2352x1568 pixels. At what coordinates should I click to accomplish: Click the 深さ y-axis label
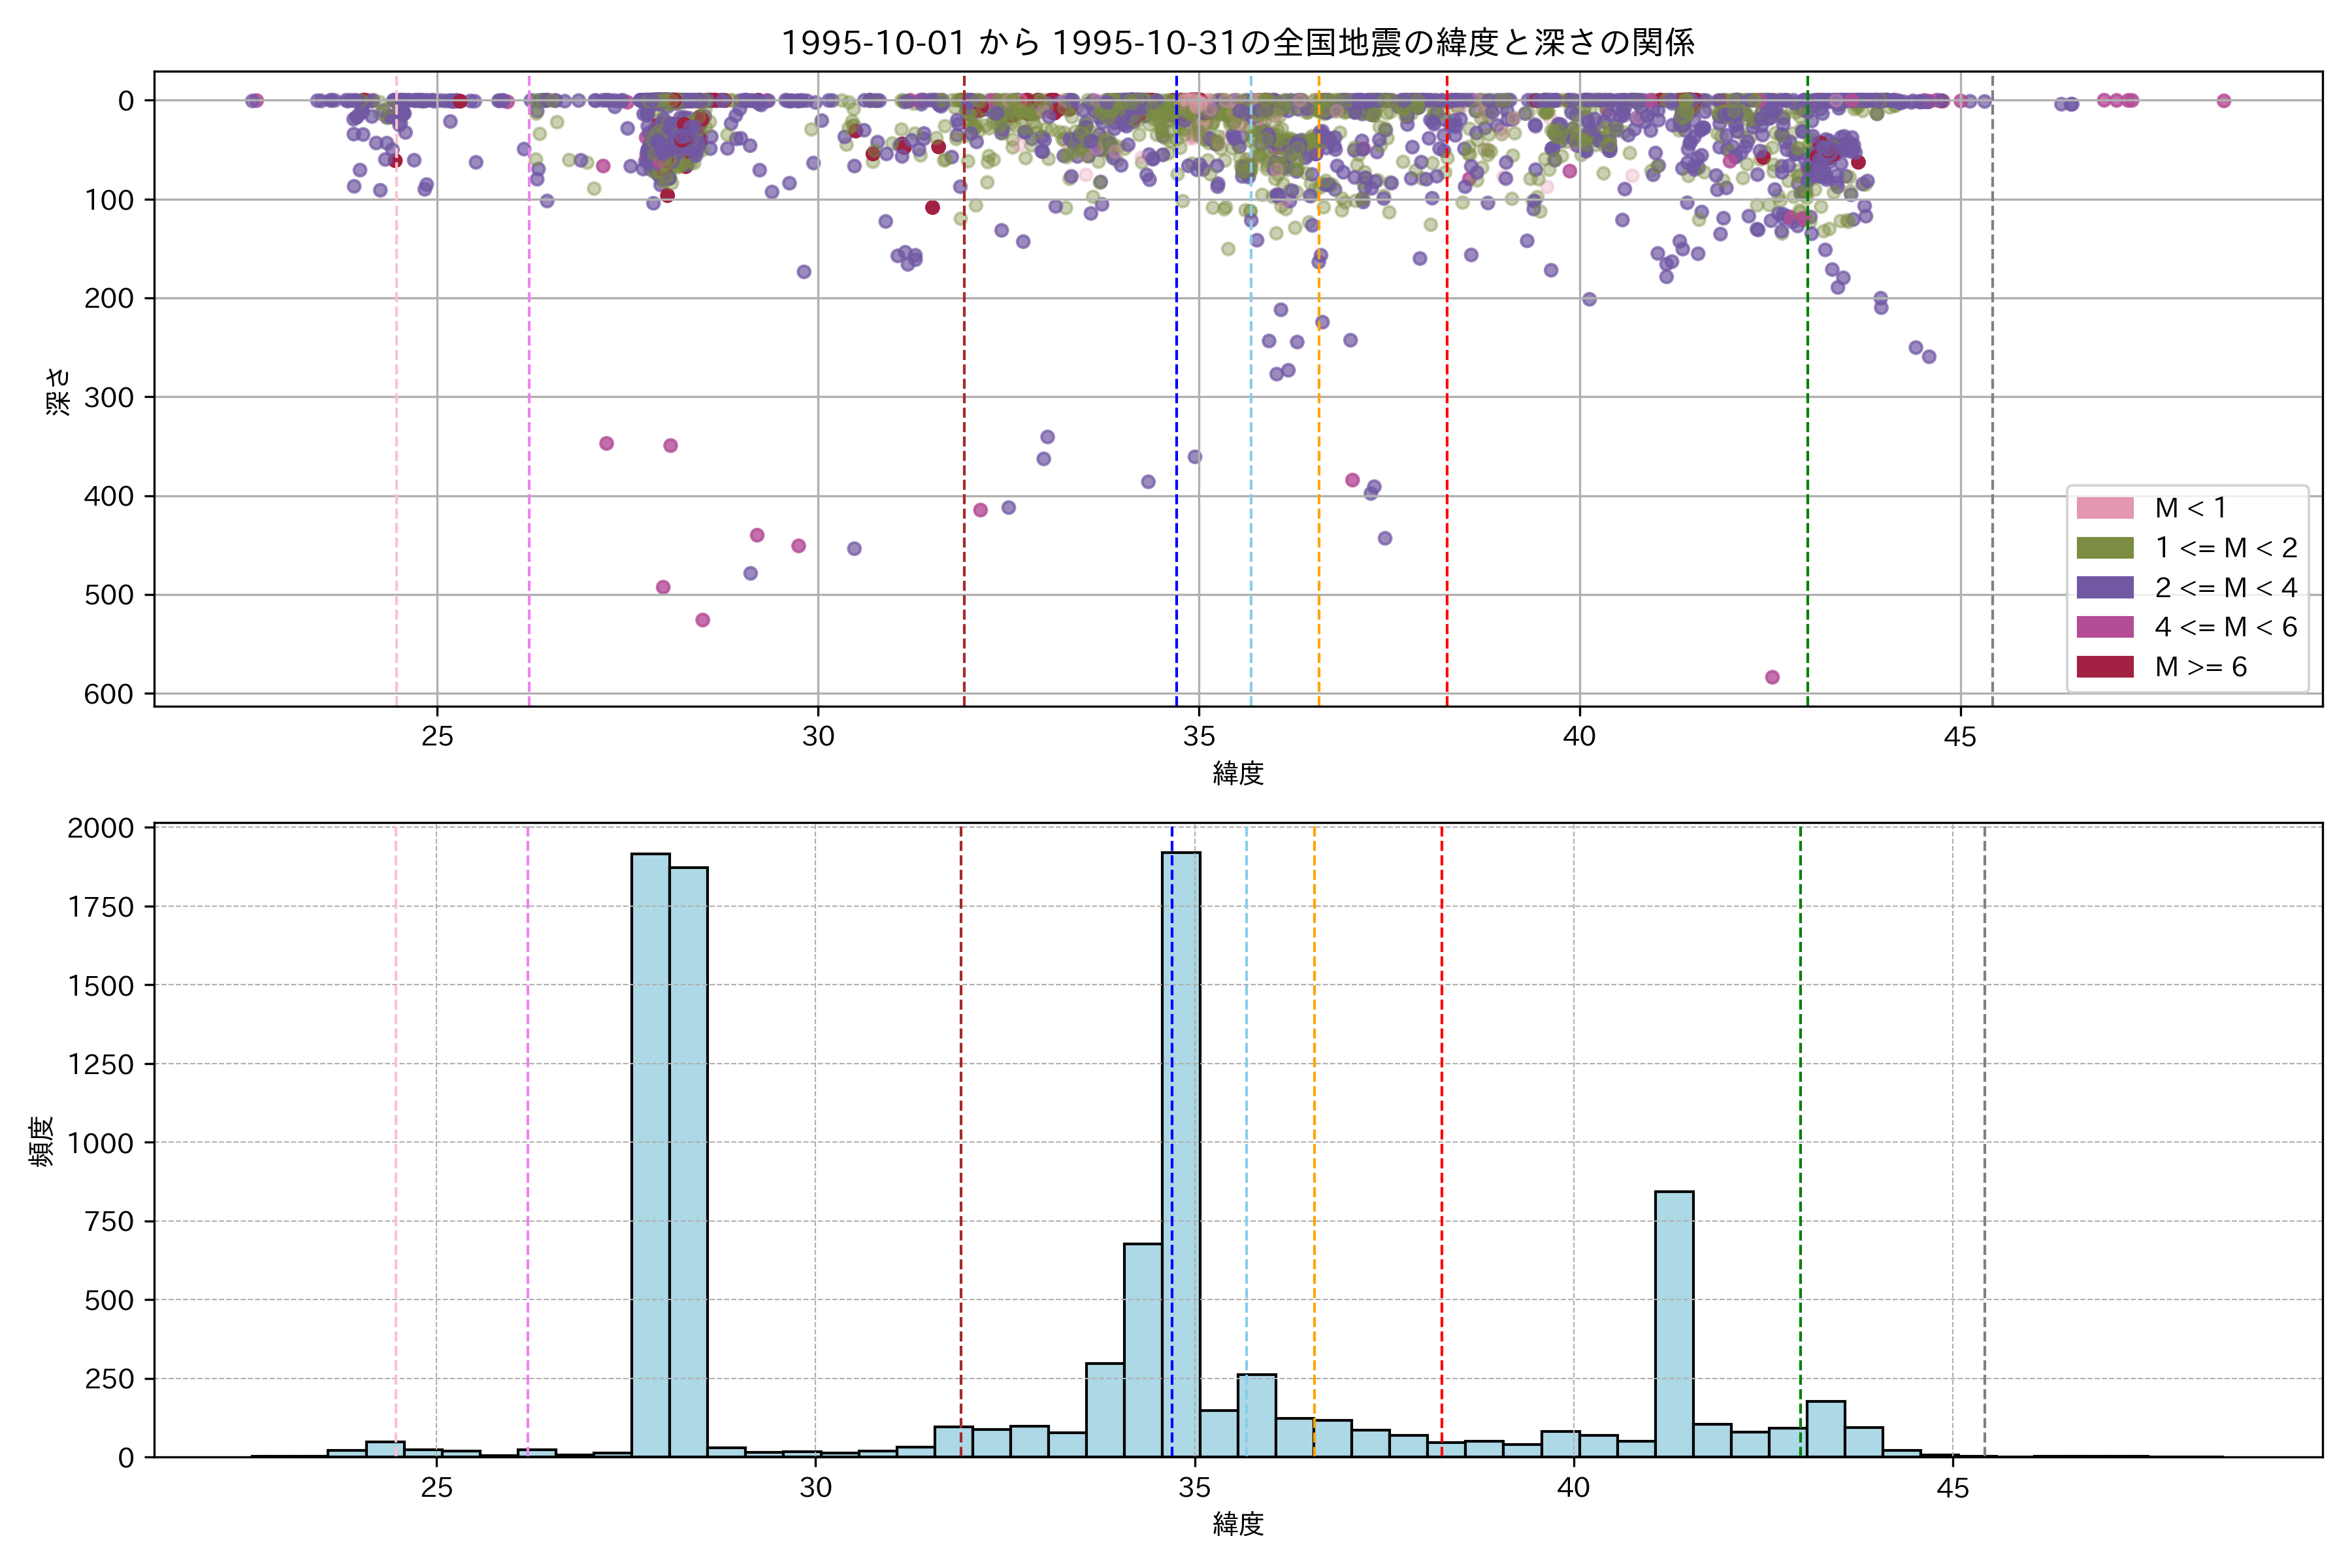point(59,391)
